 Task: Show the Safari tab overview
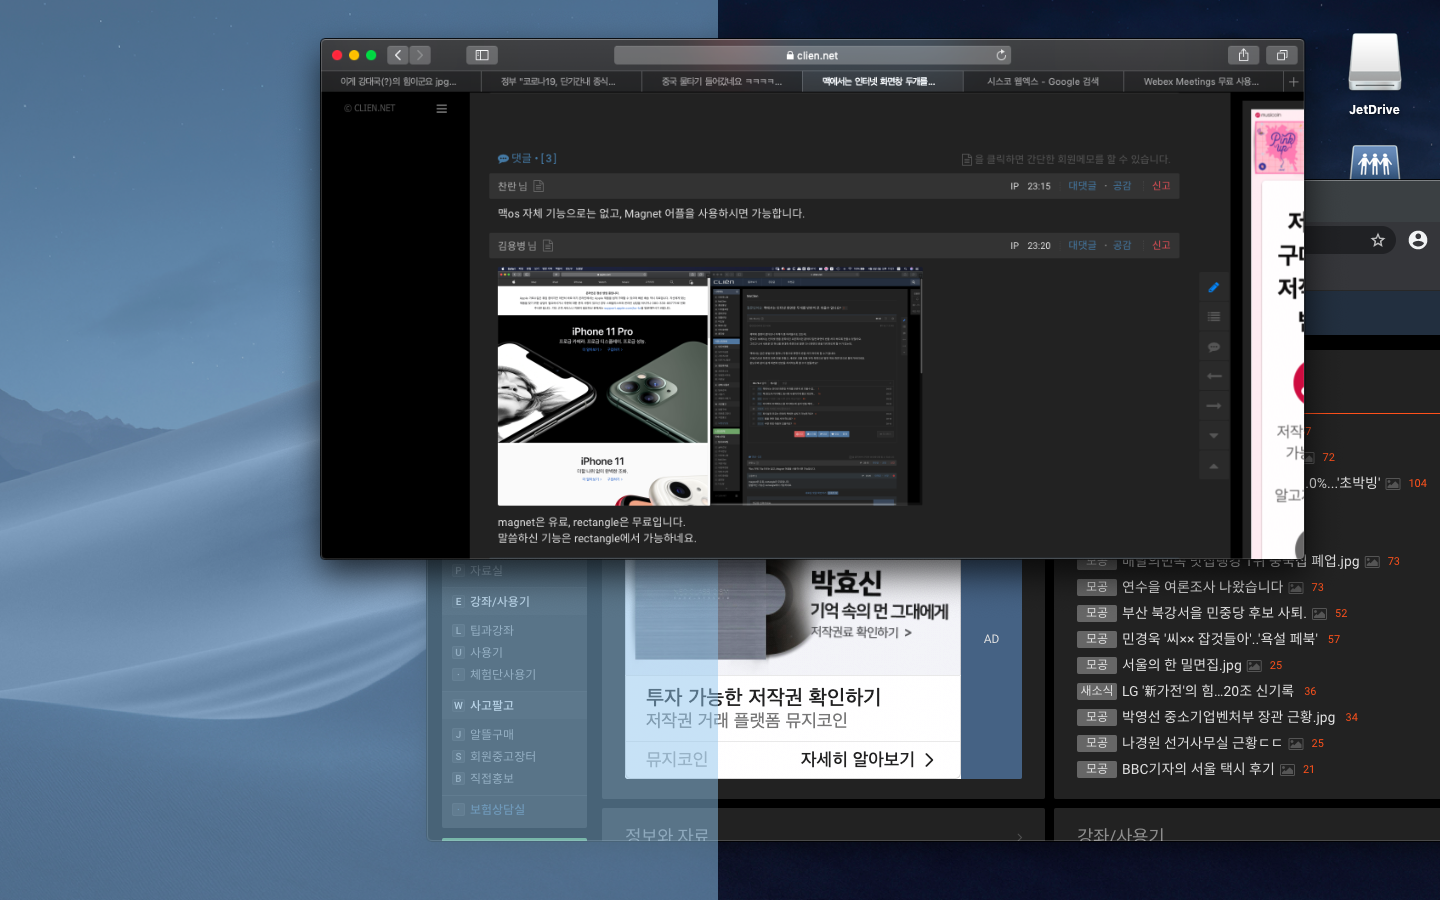(1282, 55)
